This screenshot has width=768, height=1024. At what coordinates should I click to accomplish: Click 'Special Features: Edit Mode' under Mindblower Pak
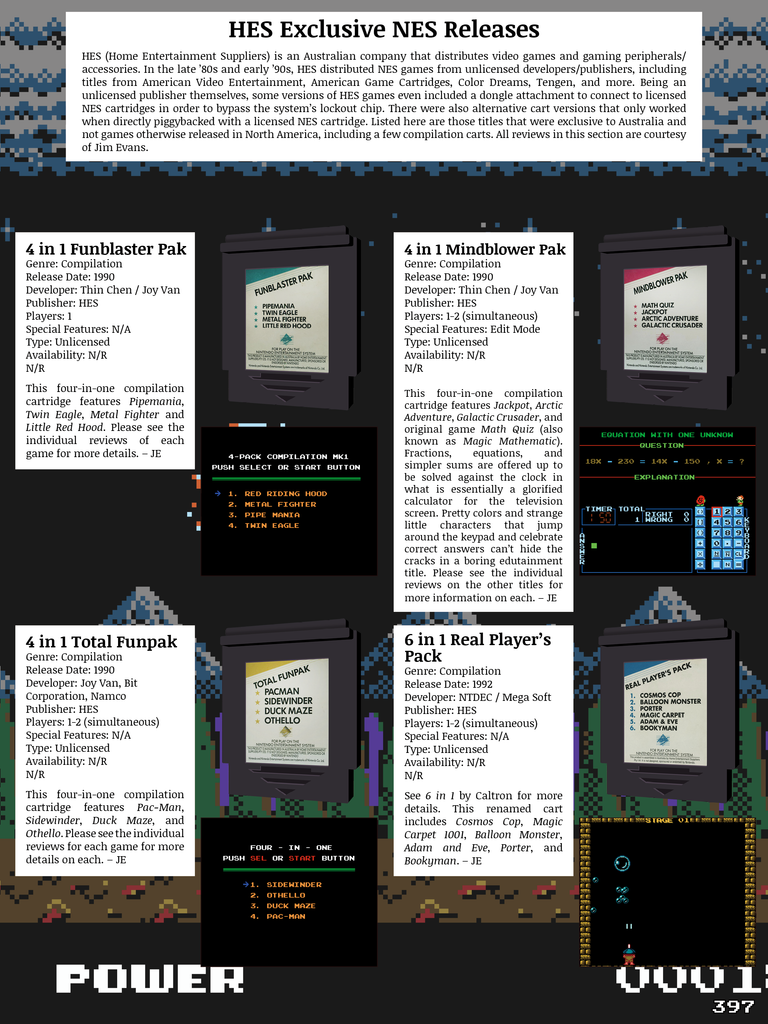472,329
